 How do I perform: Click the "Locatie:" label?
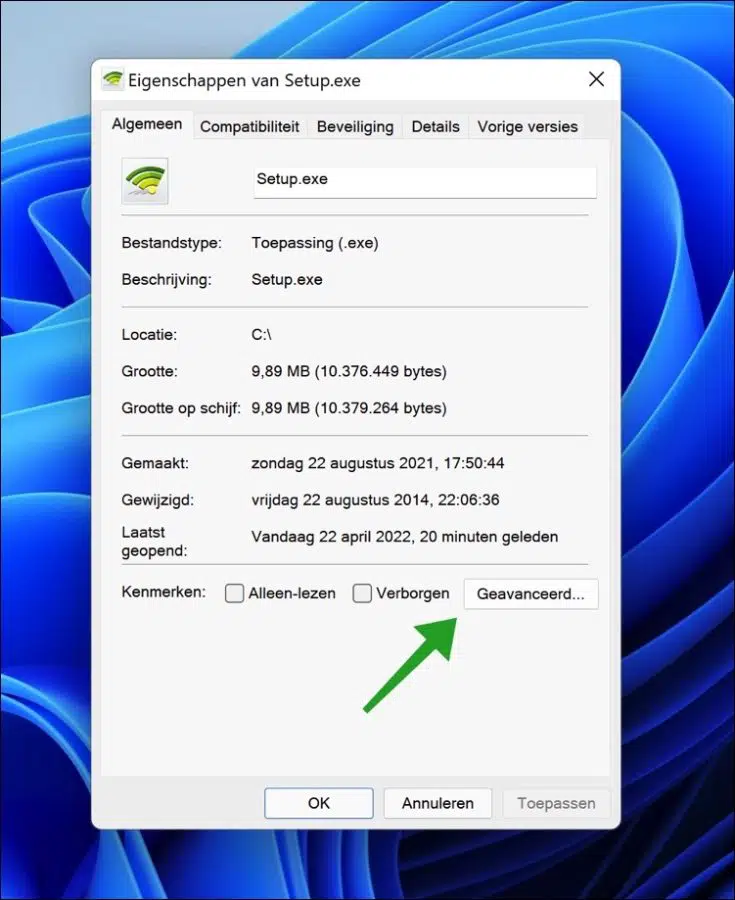point(149,335)
